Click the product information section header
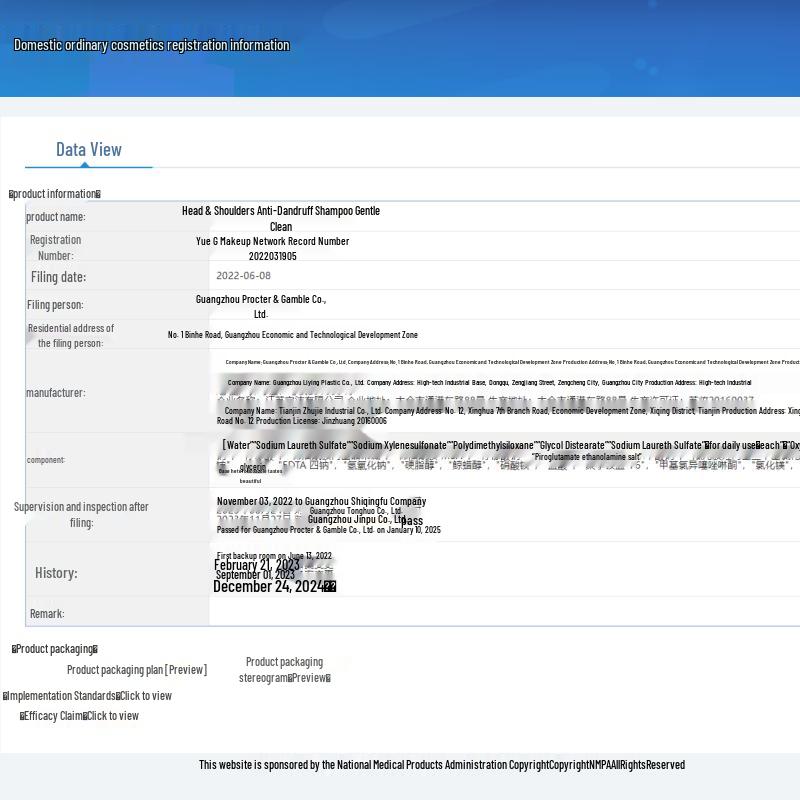Screen dimensions: 800x800 (x=55, y=194)
